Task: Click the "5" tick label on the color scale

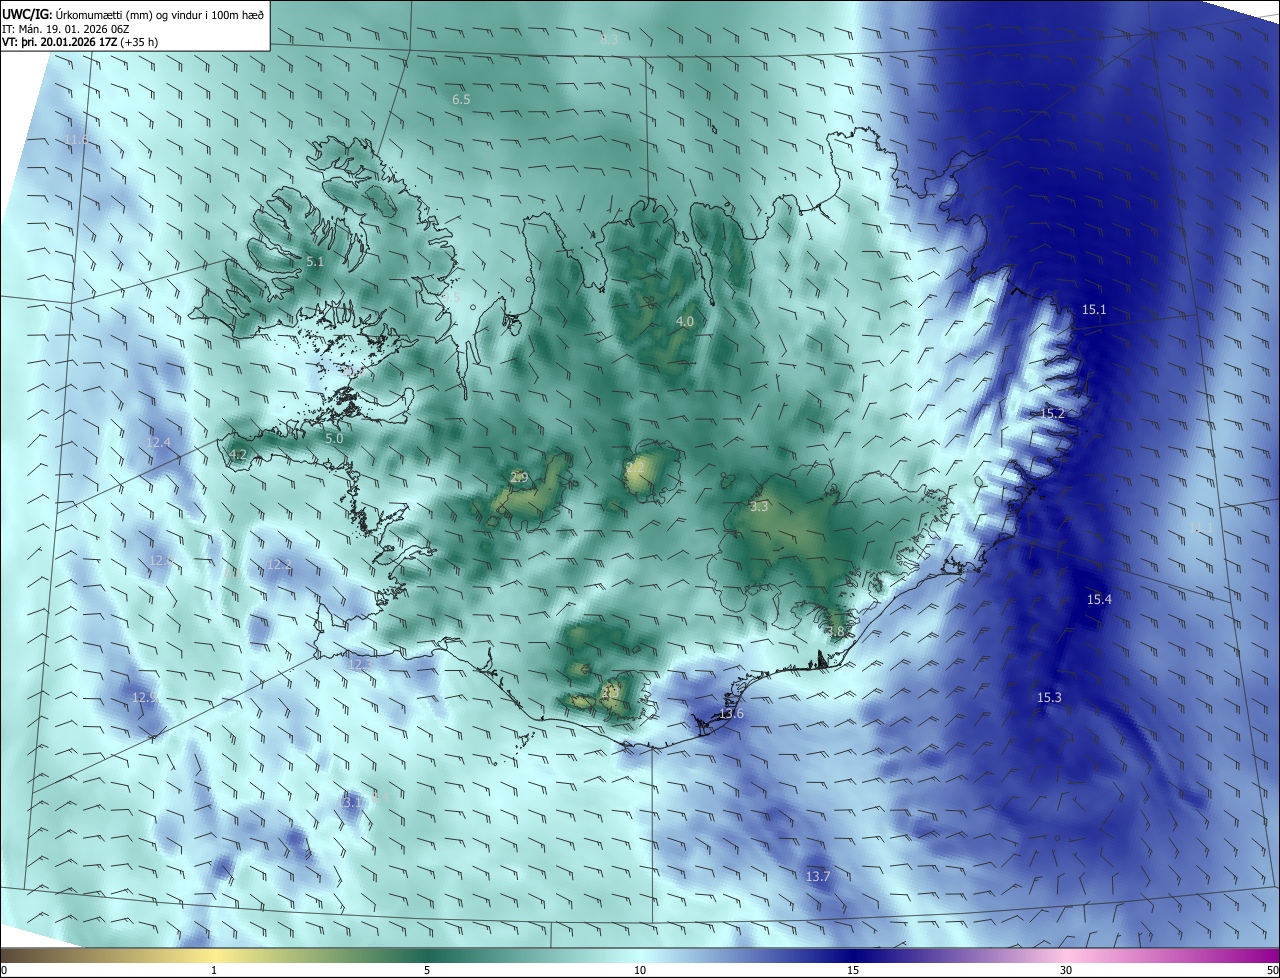Action: click(x=427, y=970)
